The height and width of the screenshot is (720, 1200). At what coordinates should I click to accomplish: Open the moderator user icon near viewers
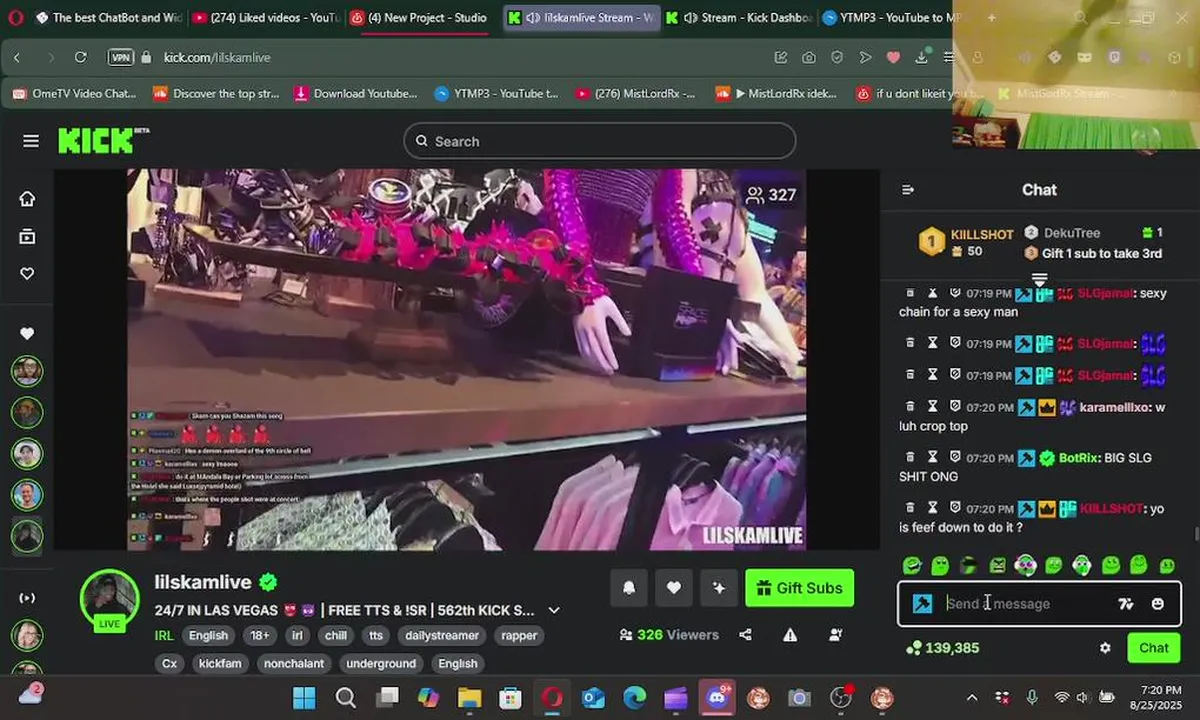(835, 635)
